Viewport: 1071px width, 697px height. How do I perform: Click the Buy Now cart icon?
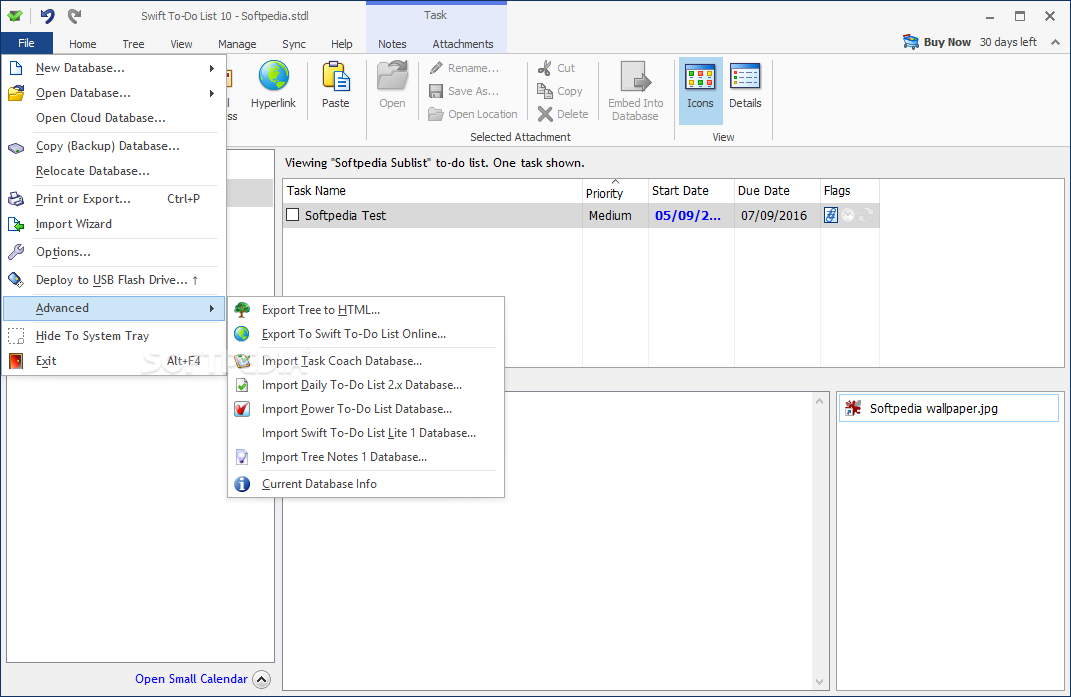pyautogui.click(x=910, y=42)
